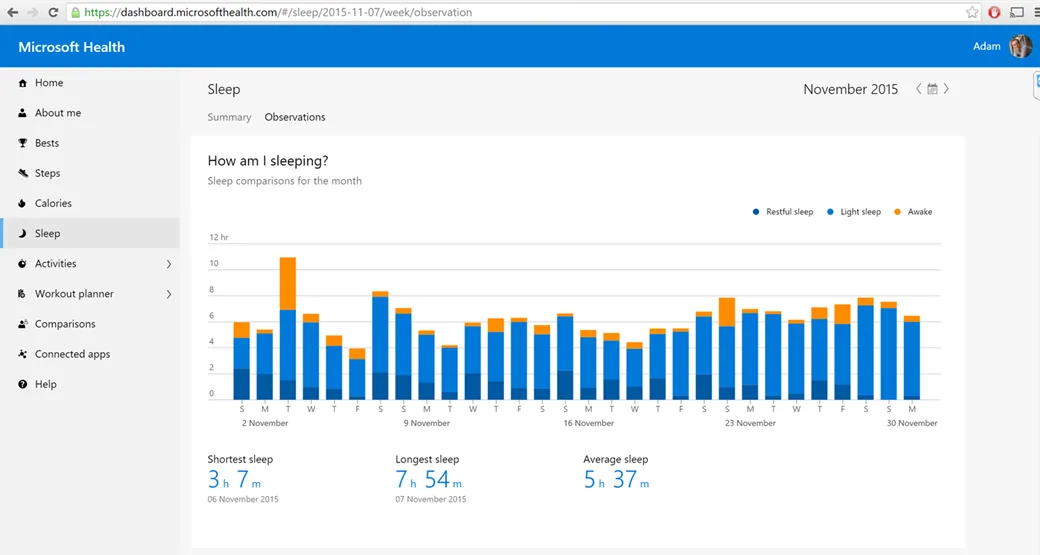This screenshot has height=555, width=1040.
Task: Click 'Sleep comparisons for the month' subtitle
Action: [x=285, y=181]
